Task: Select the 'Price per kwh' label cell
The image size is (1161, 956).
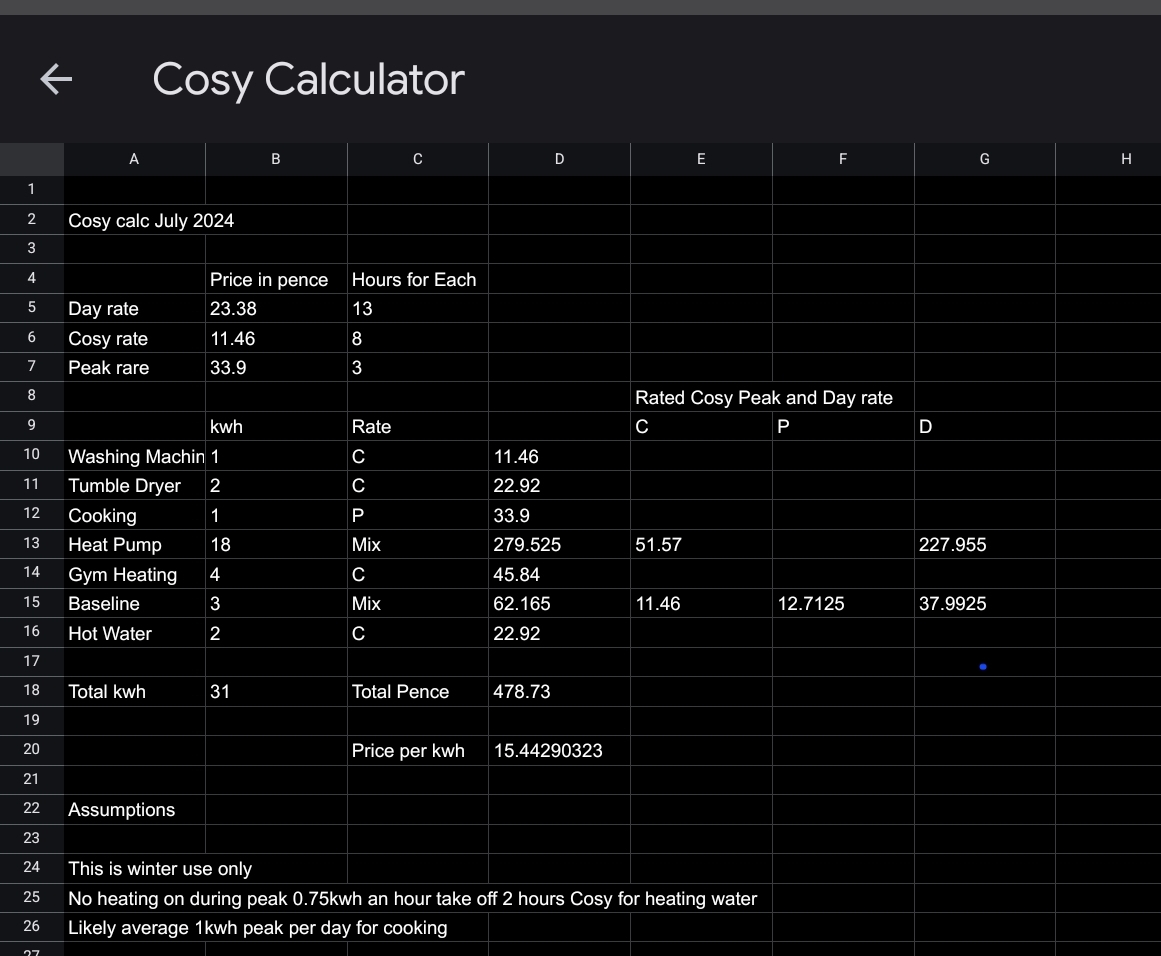Action: 418,750
